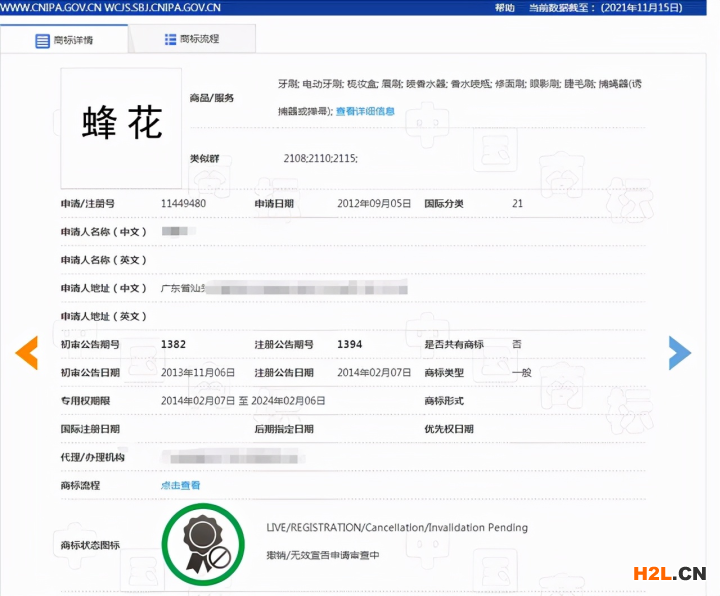
Task: Open the 帮助 help link
Action: (x=505, y=8)
